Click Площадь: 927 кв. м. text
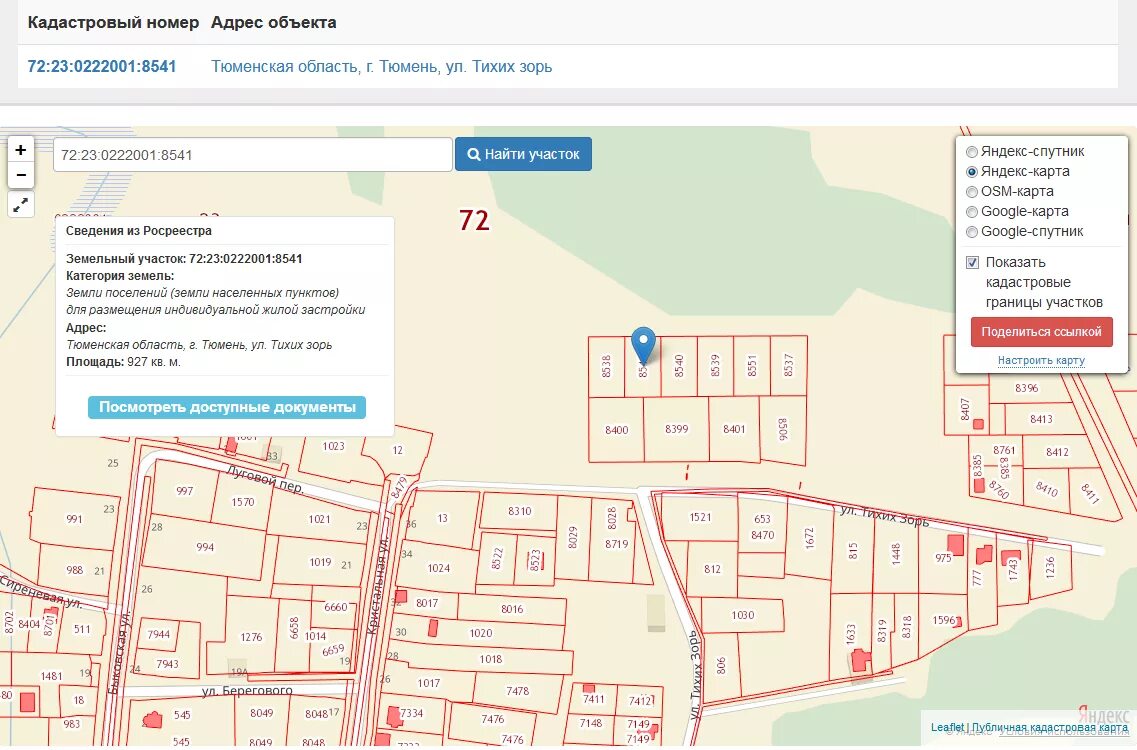 123,362
